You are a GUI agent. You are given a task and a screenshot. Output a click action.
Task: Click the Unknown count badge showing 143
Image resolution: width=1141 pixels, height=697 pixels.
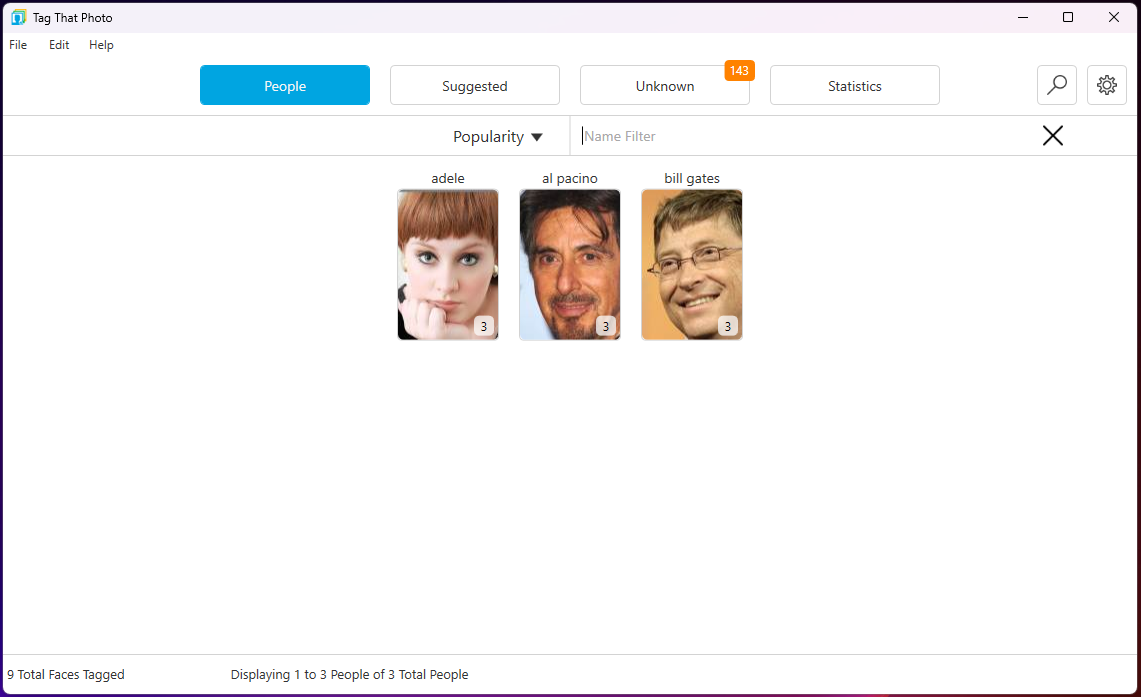(x=739, y=71)
